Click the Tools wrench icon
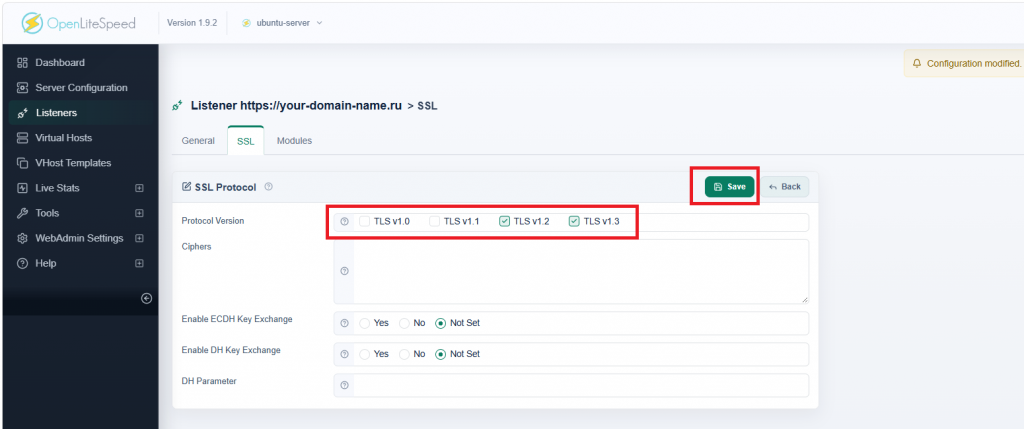The width and height of the screenshot is (1024, 429). tap(22, 213)
